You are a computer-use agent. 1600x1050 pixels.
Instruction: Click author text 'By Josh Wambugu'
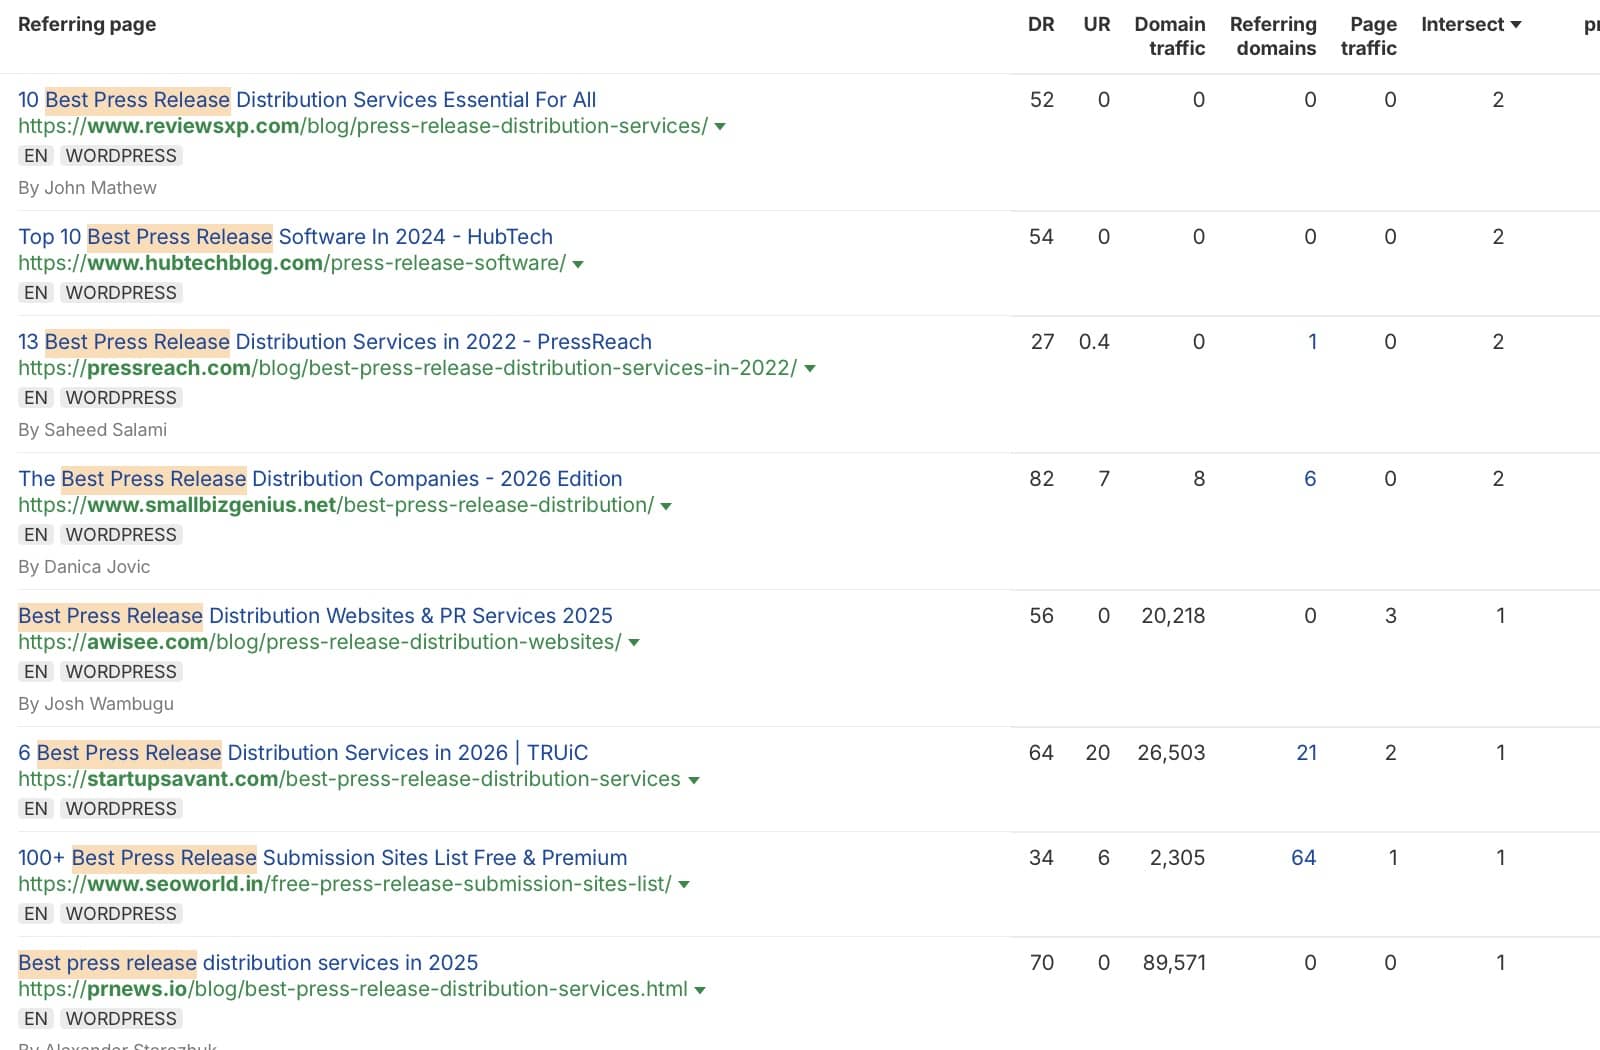(x=96, y=704)
